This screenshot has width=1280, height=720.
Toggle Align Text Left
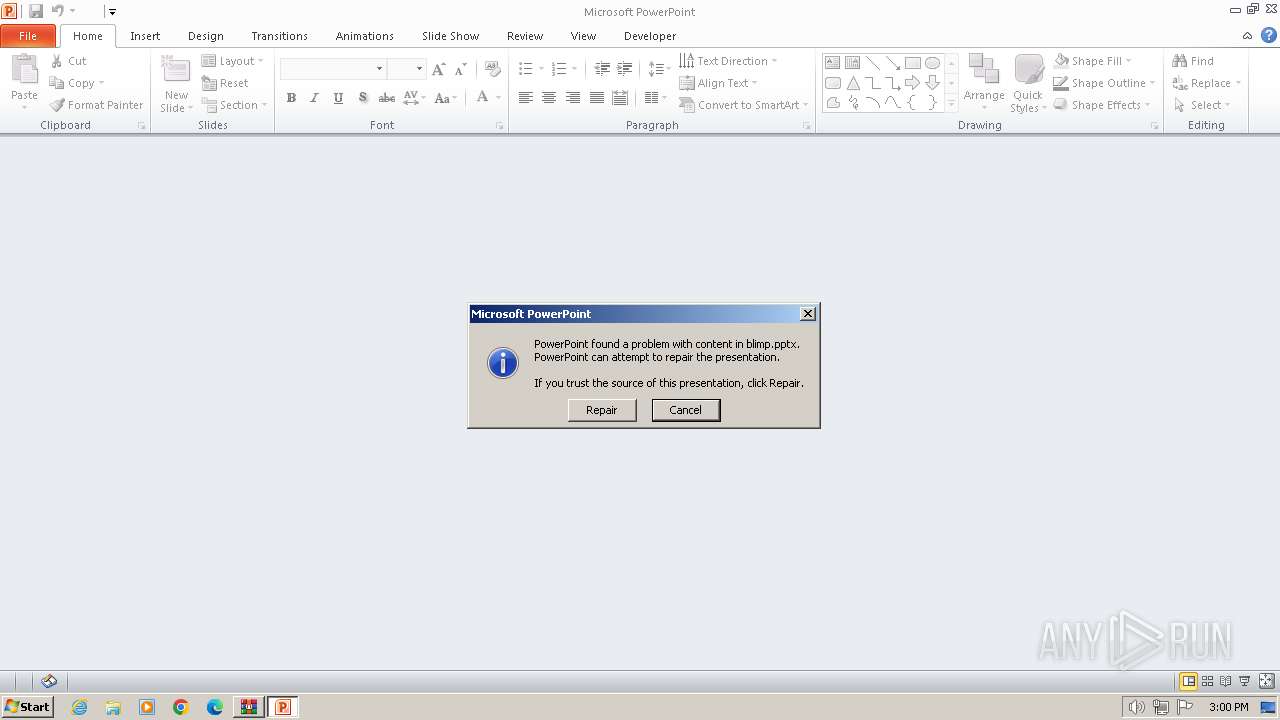(x=526, y=98)
